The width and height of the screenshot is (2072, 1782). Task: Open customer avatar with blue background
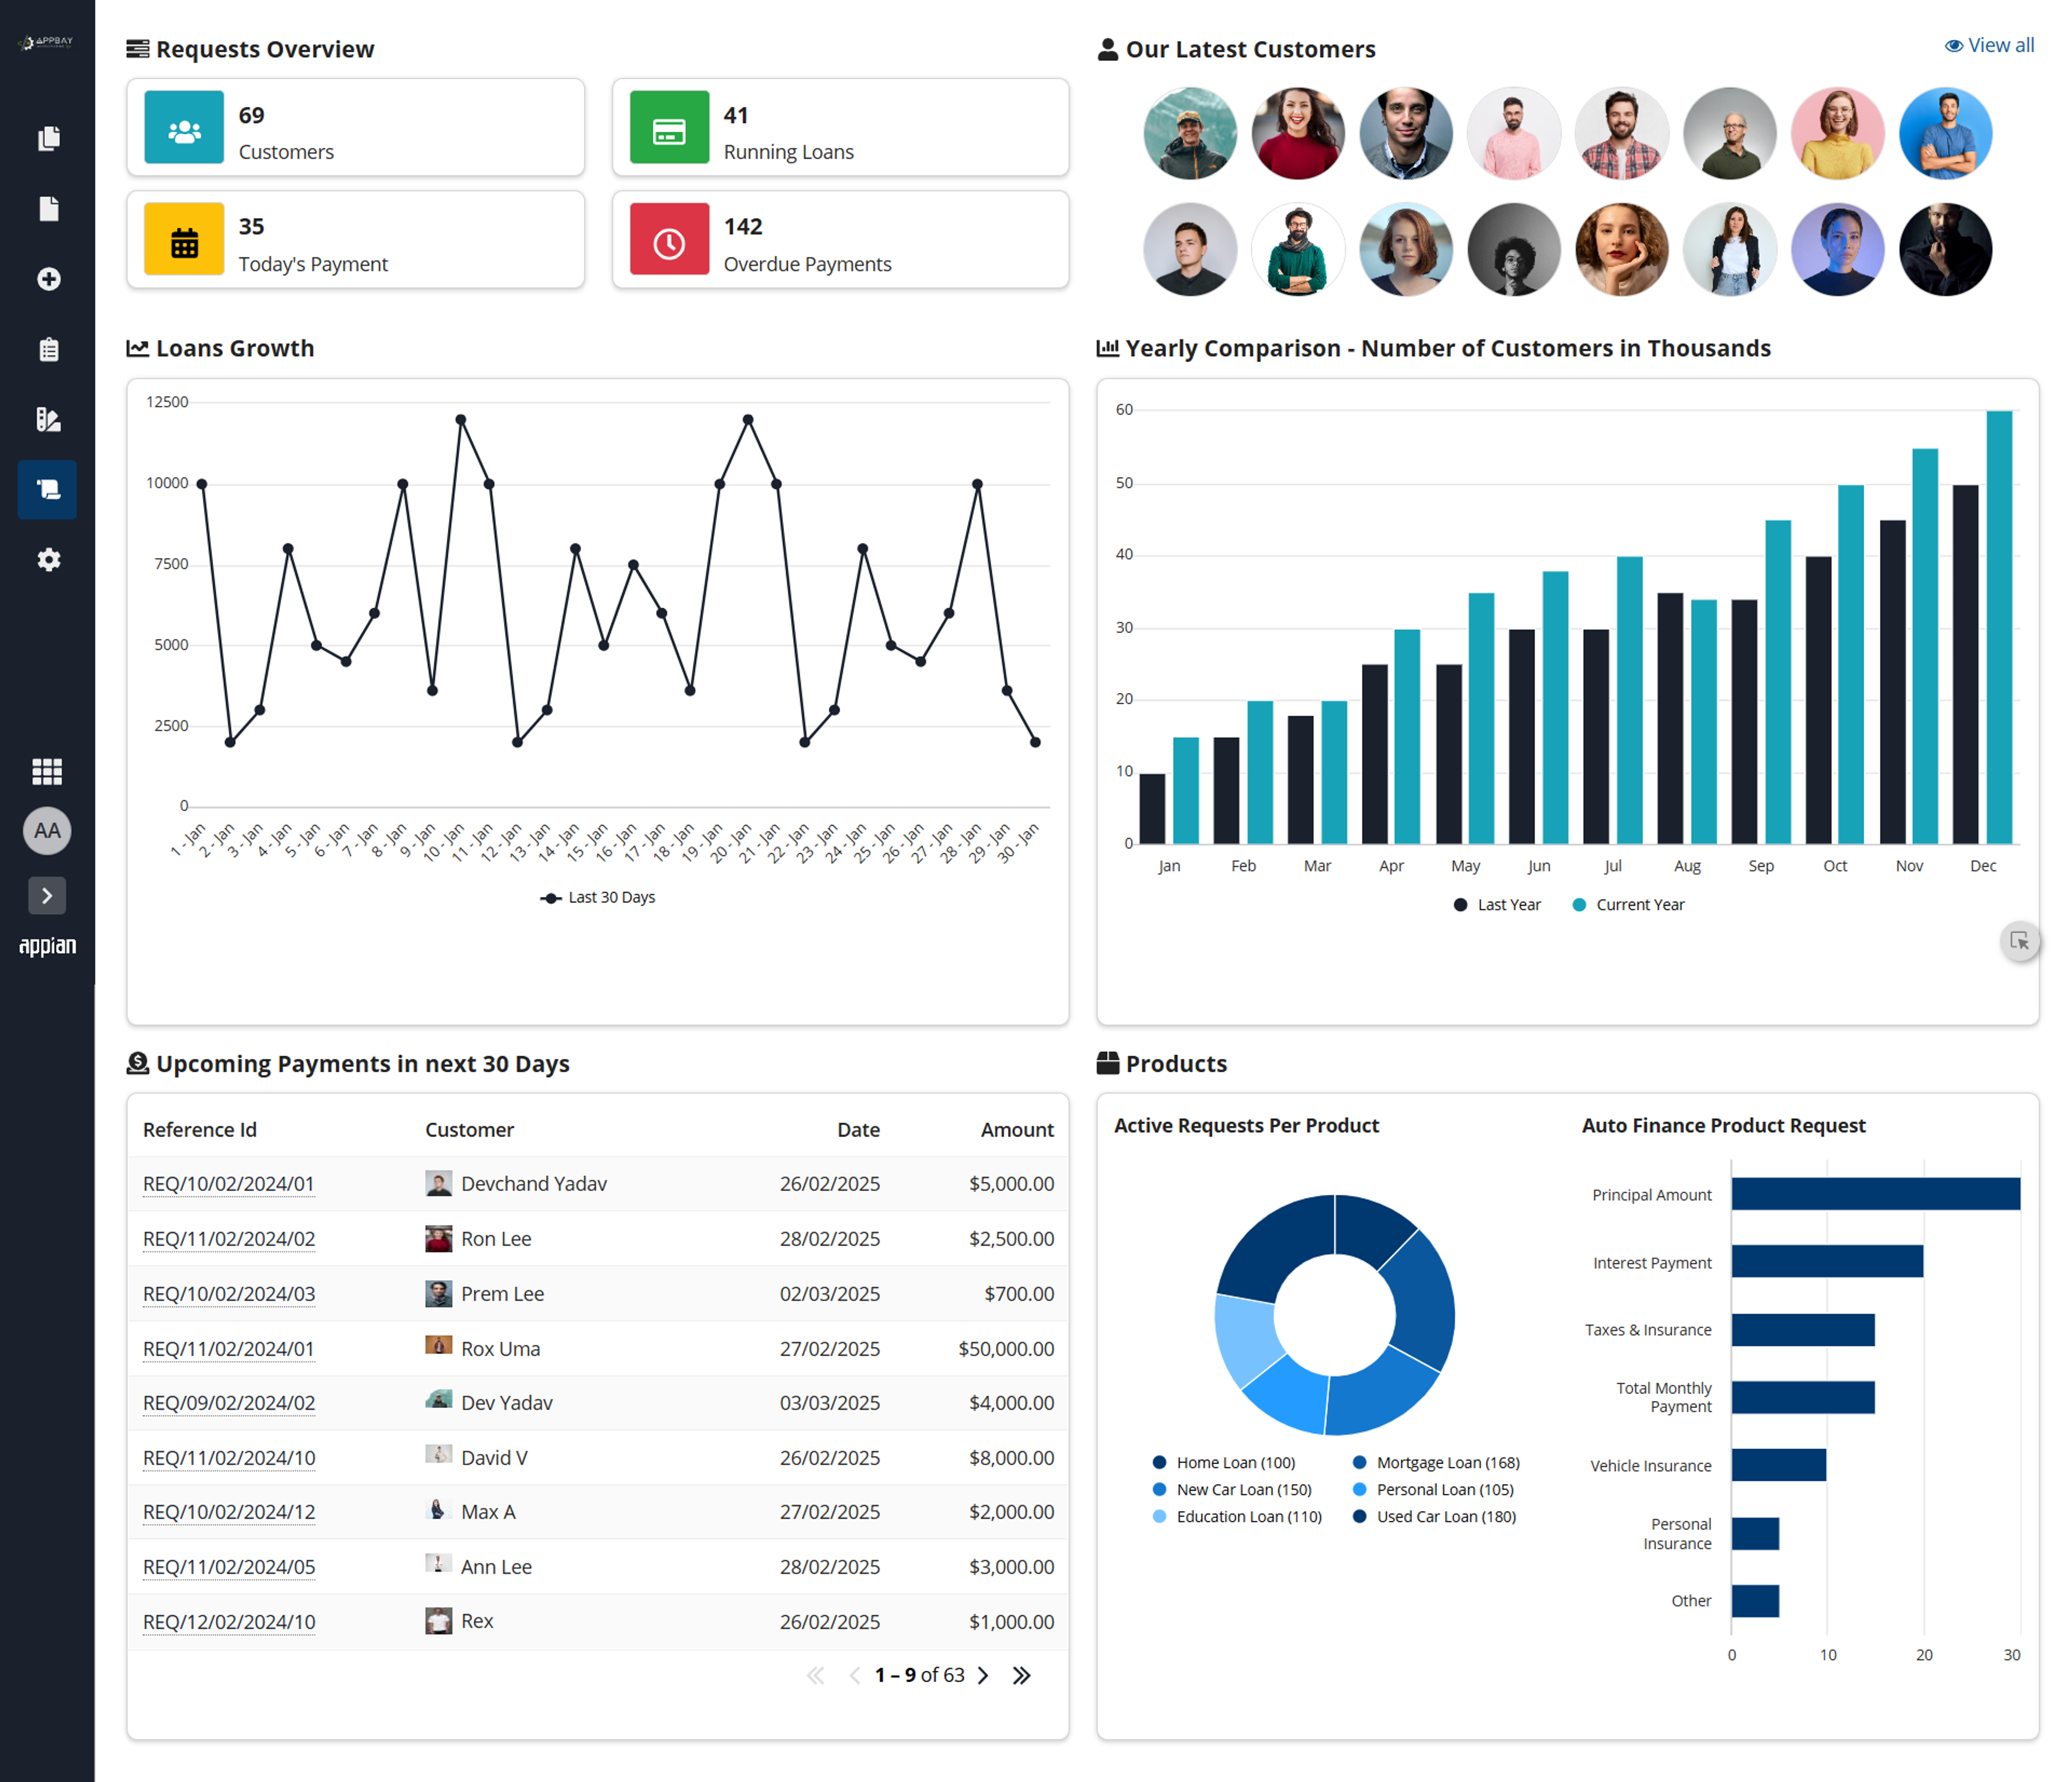tap(1945, 133)
